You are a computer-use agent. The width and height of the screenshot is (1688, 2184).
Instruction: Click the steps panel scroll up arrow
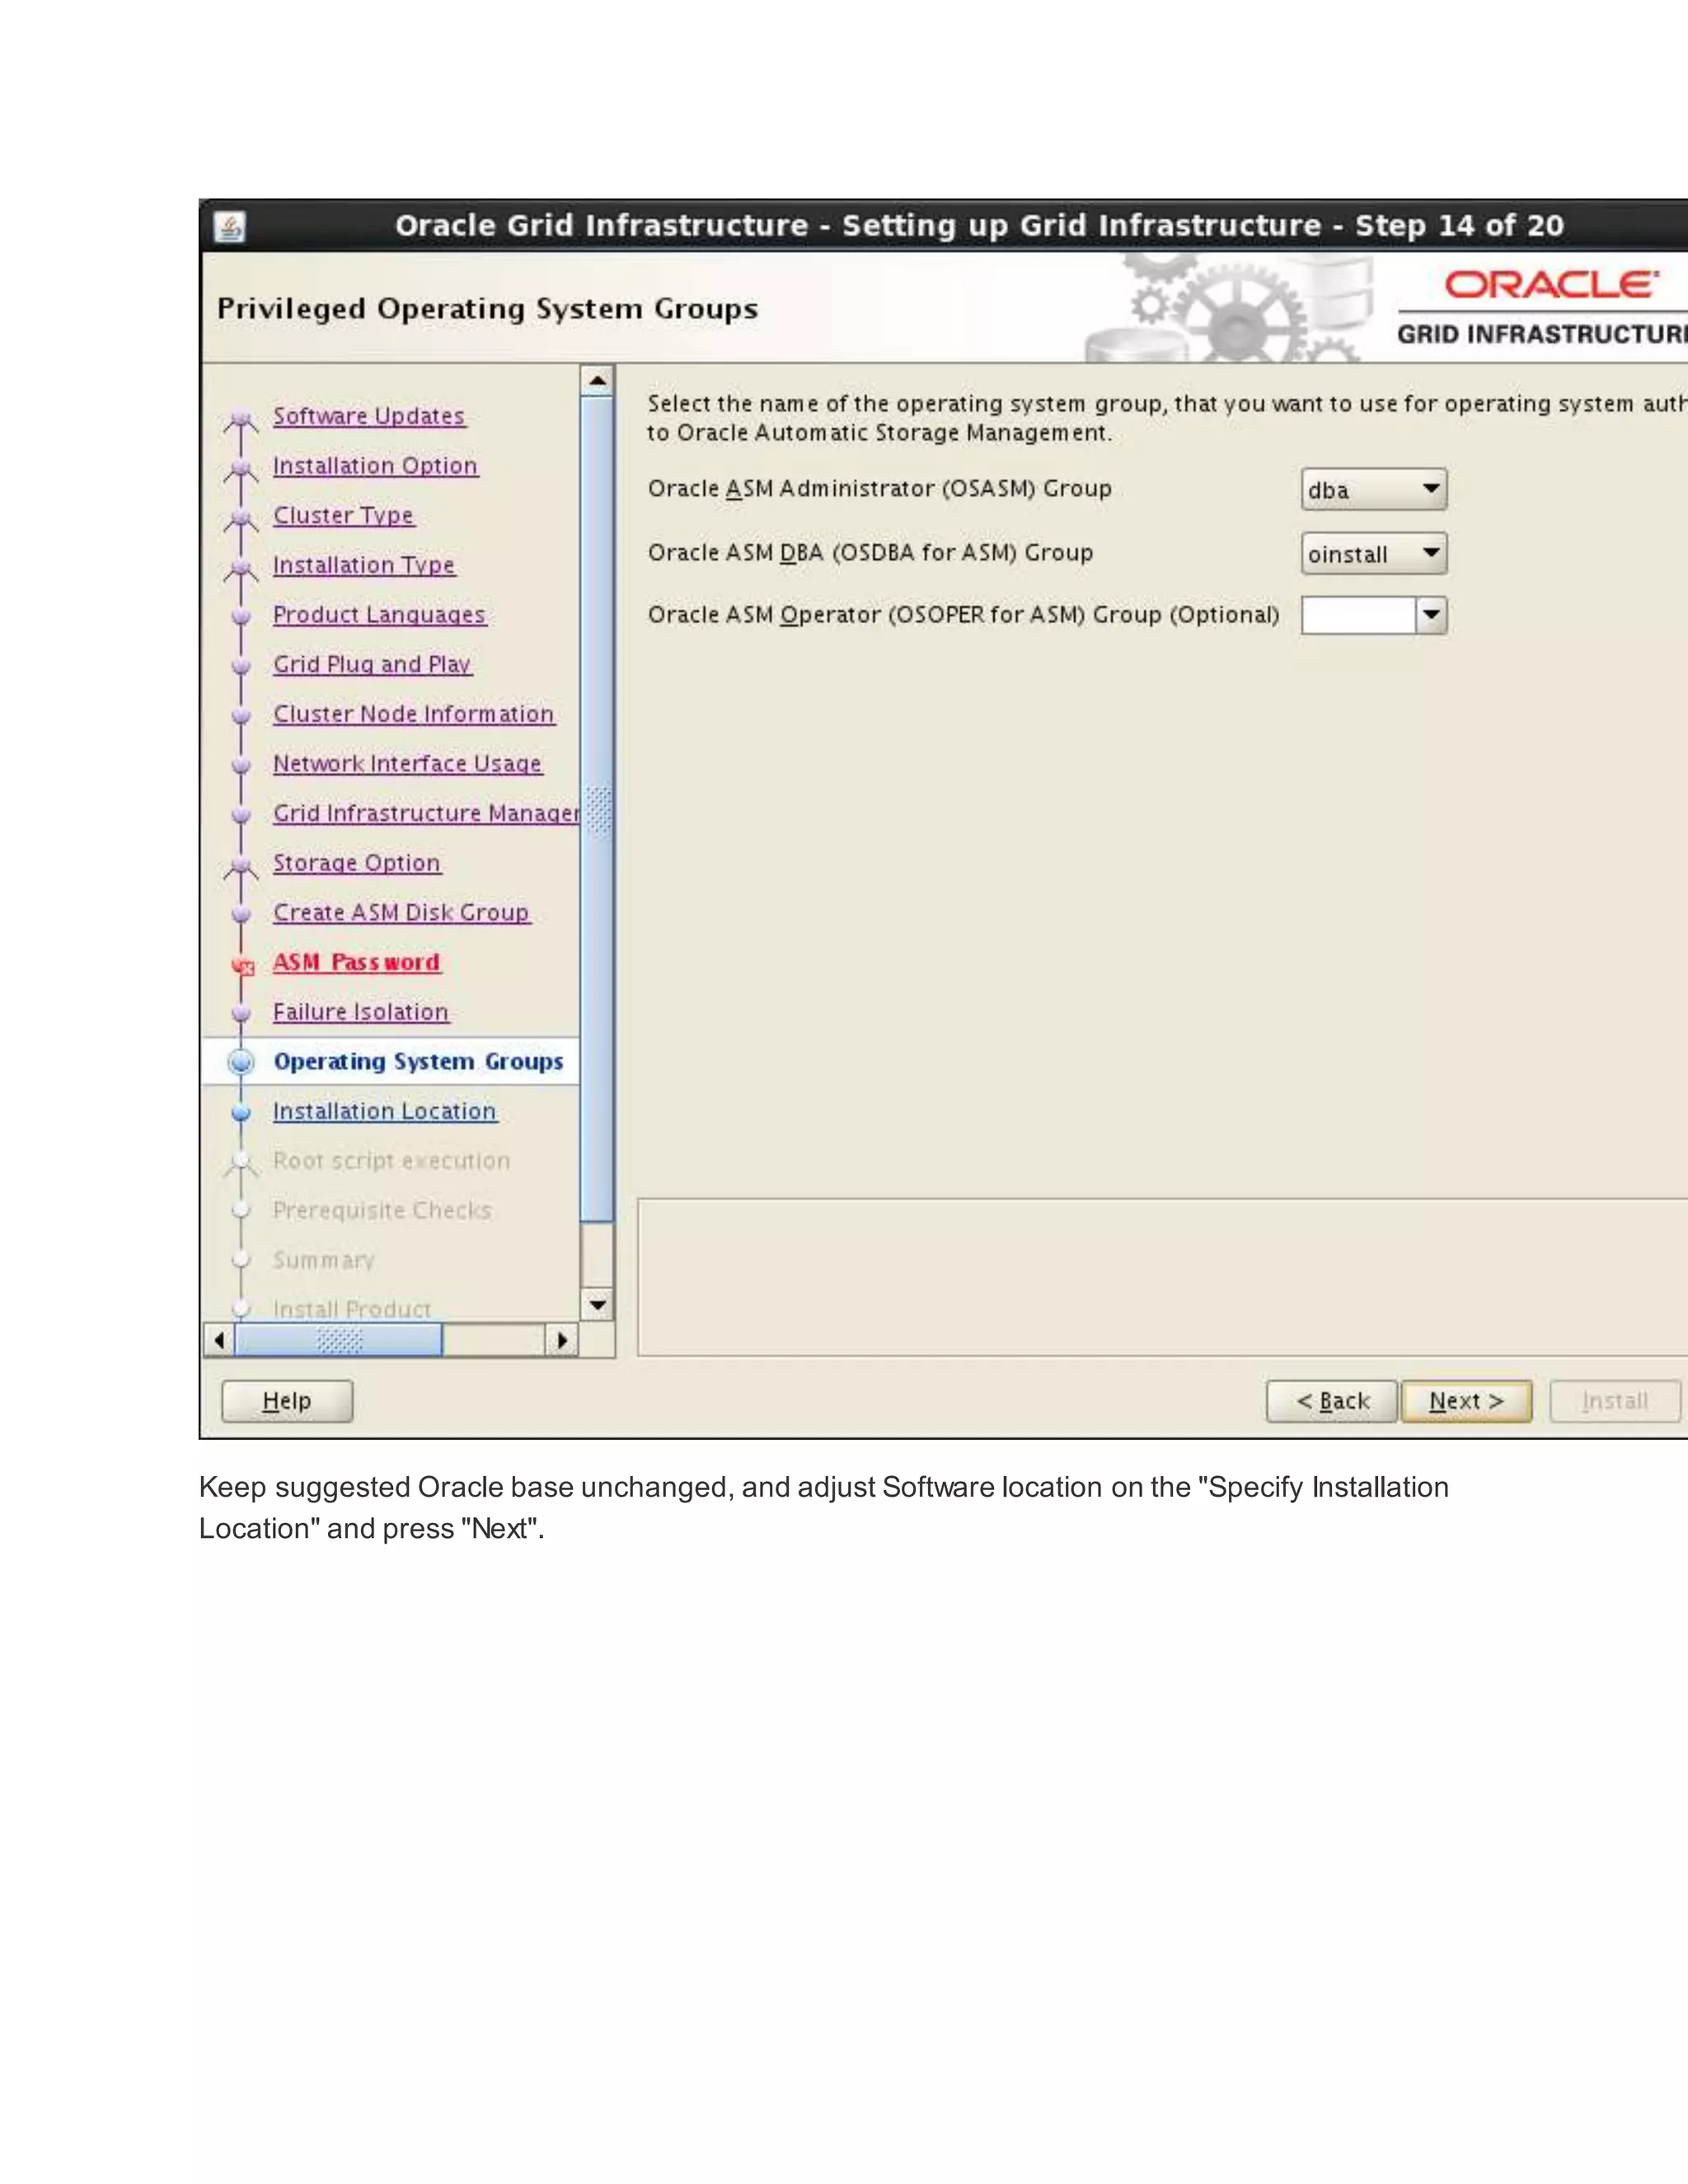tap(597, 381)
